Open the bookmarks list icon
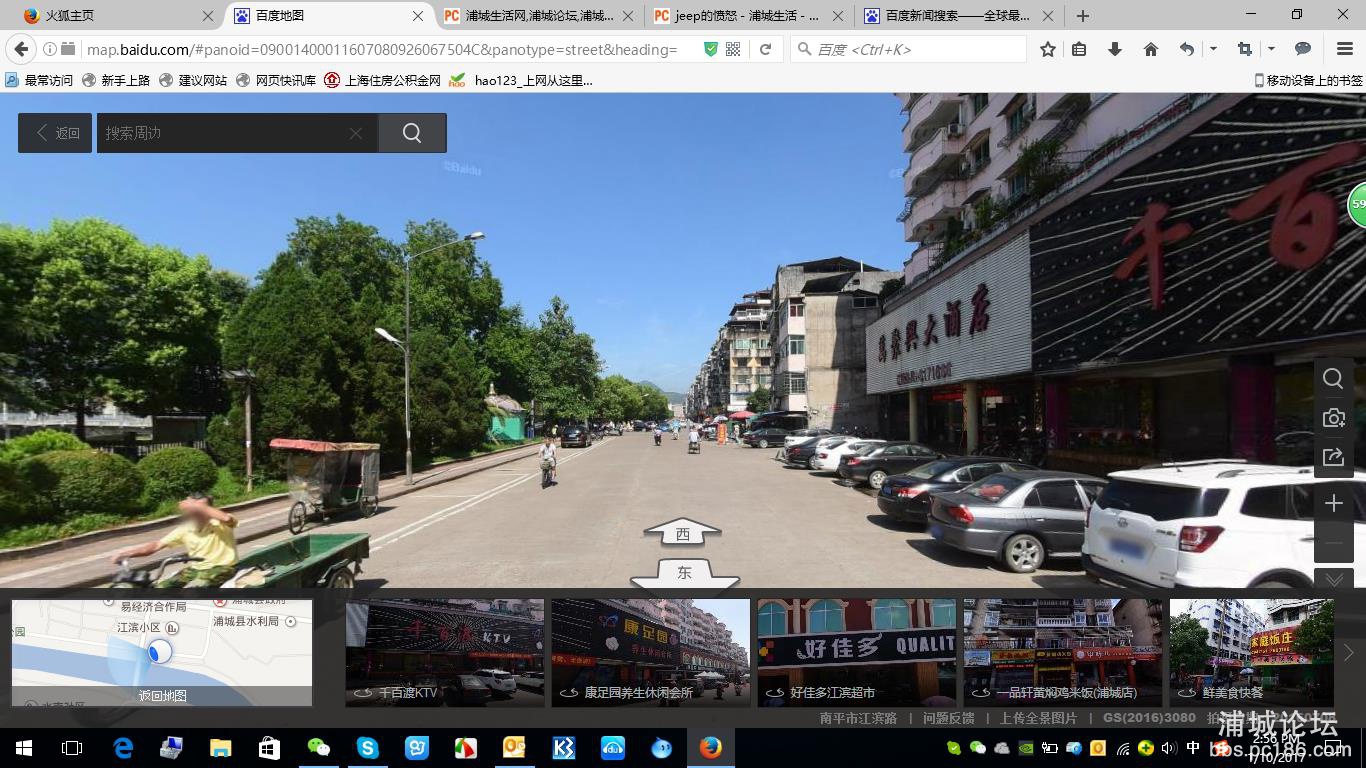This screenshot has height=768, width=1366. [x=1079, y=49]
